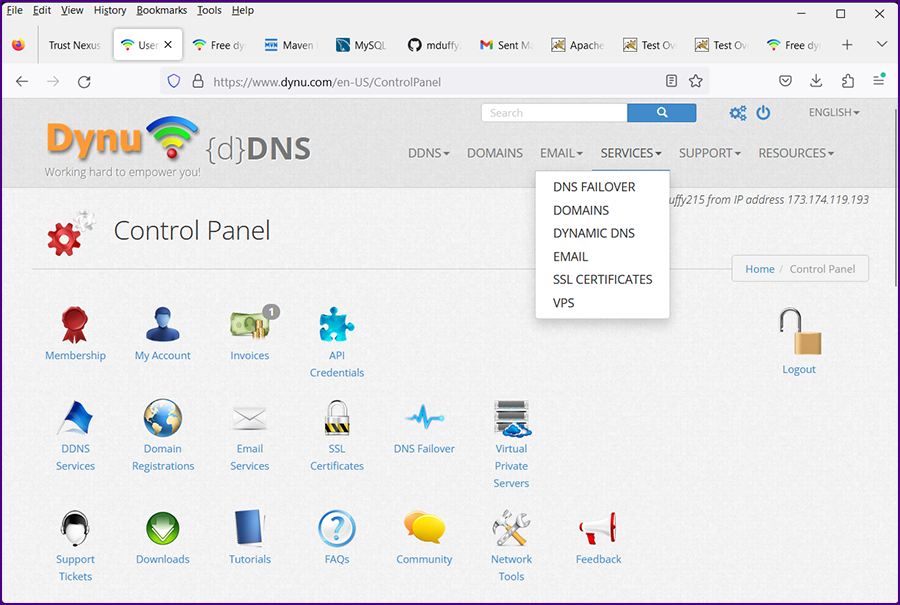Screen dimensions: 900x605
Task: Click the site Search input field
Action: (x=553, y=113)
